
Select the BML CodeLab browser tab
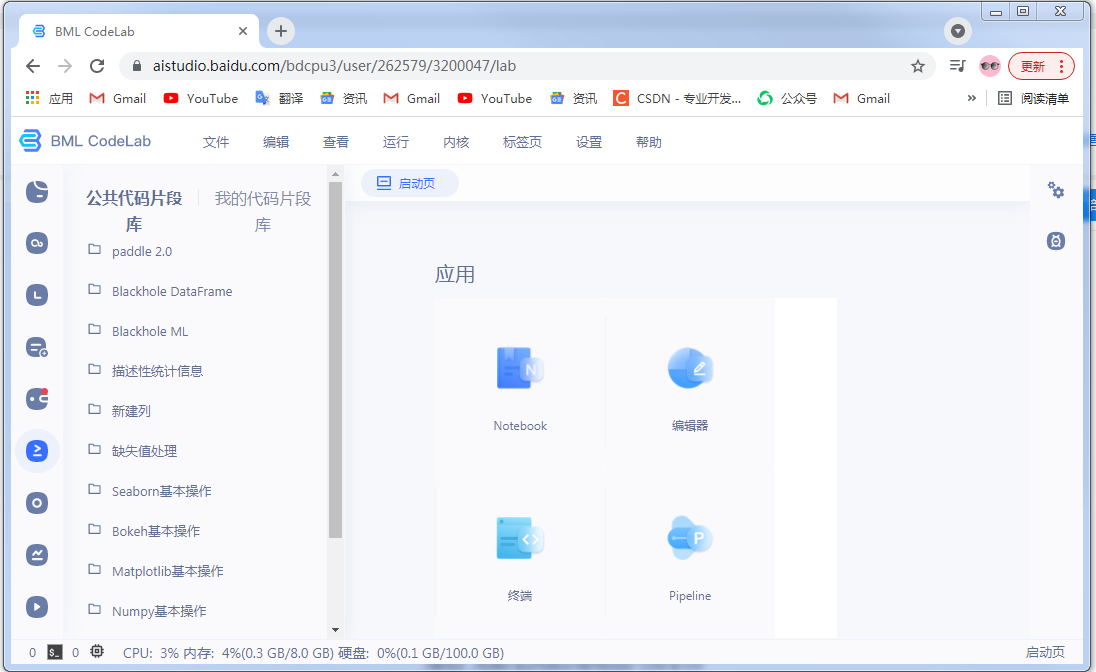point(136,31)
